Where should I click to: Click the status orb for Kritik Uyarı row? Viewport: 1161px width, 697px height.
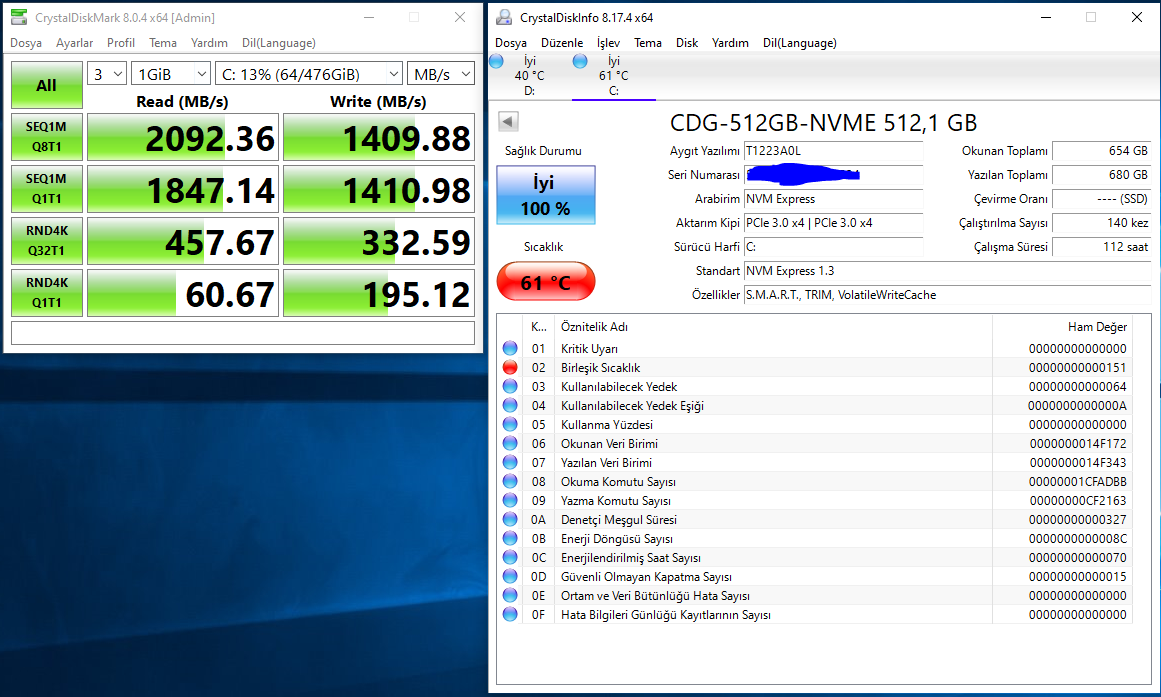pos(509,348)
